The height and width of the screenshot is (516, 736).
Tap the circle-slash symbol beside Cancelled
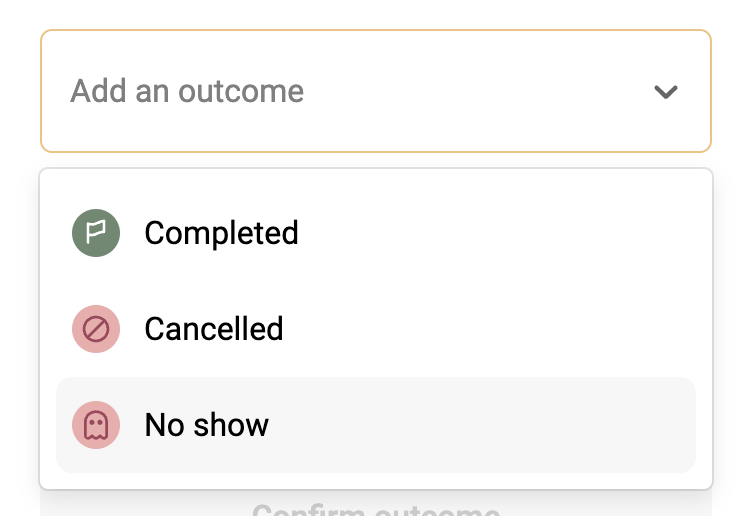coord(96,329)
